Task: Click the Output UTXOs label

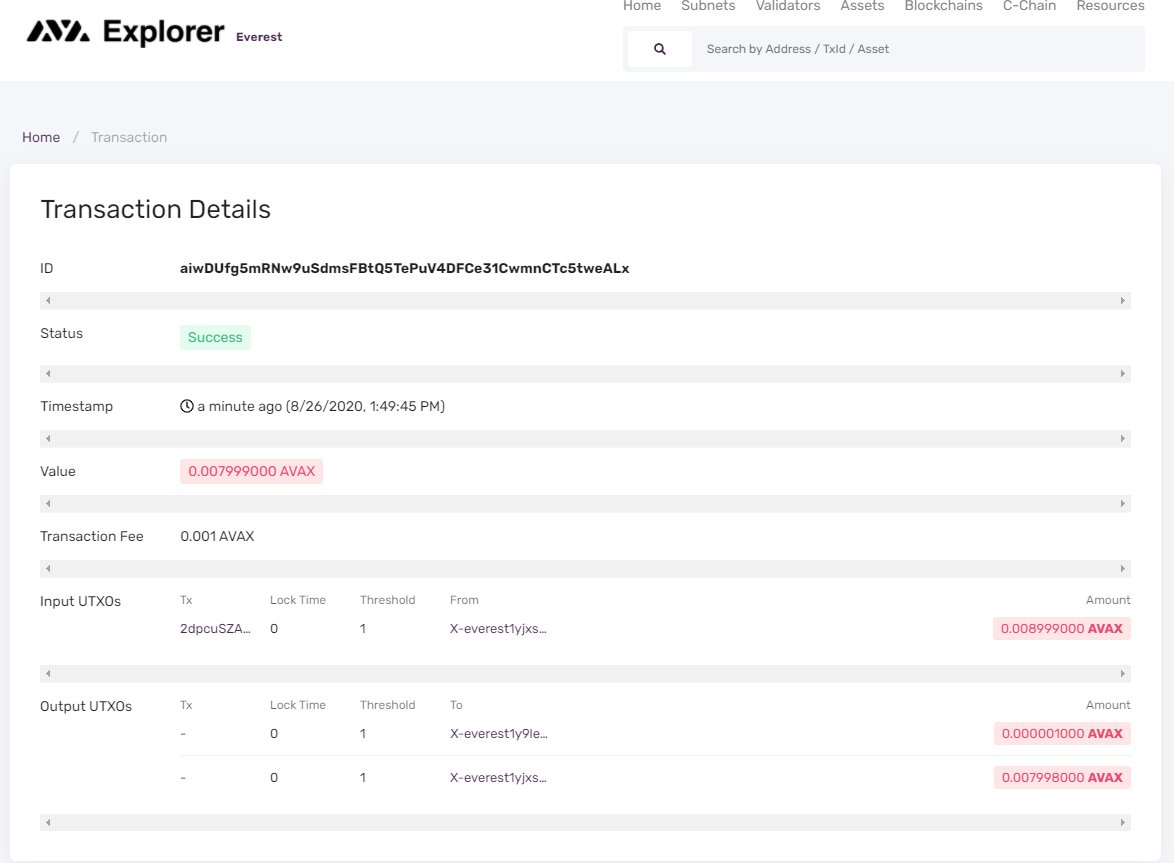Action: click(86, 706)
